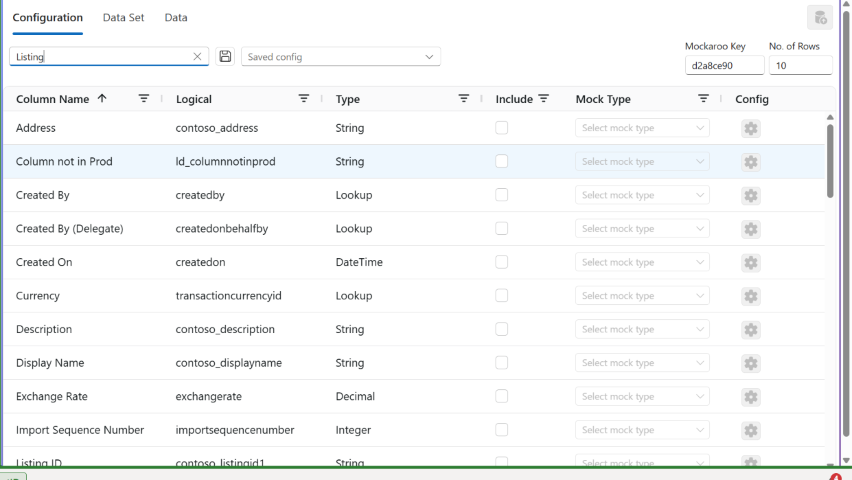Tick Include checkbox for Display Name
The height and width of the screenshot is (480, 852).
[502, 363]
